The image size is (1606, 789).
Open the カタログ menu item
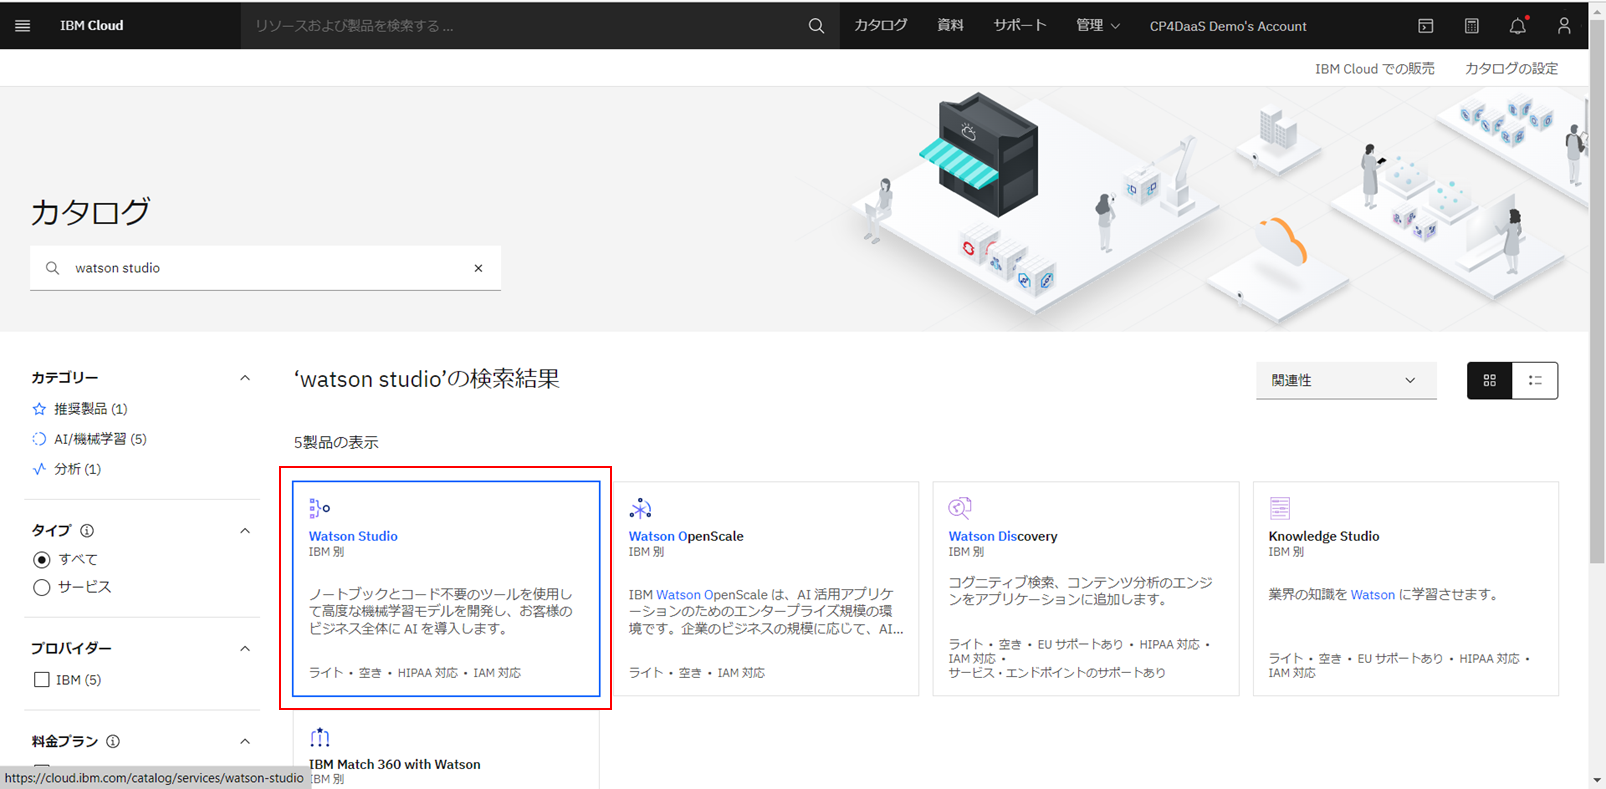pos(880,26)
